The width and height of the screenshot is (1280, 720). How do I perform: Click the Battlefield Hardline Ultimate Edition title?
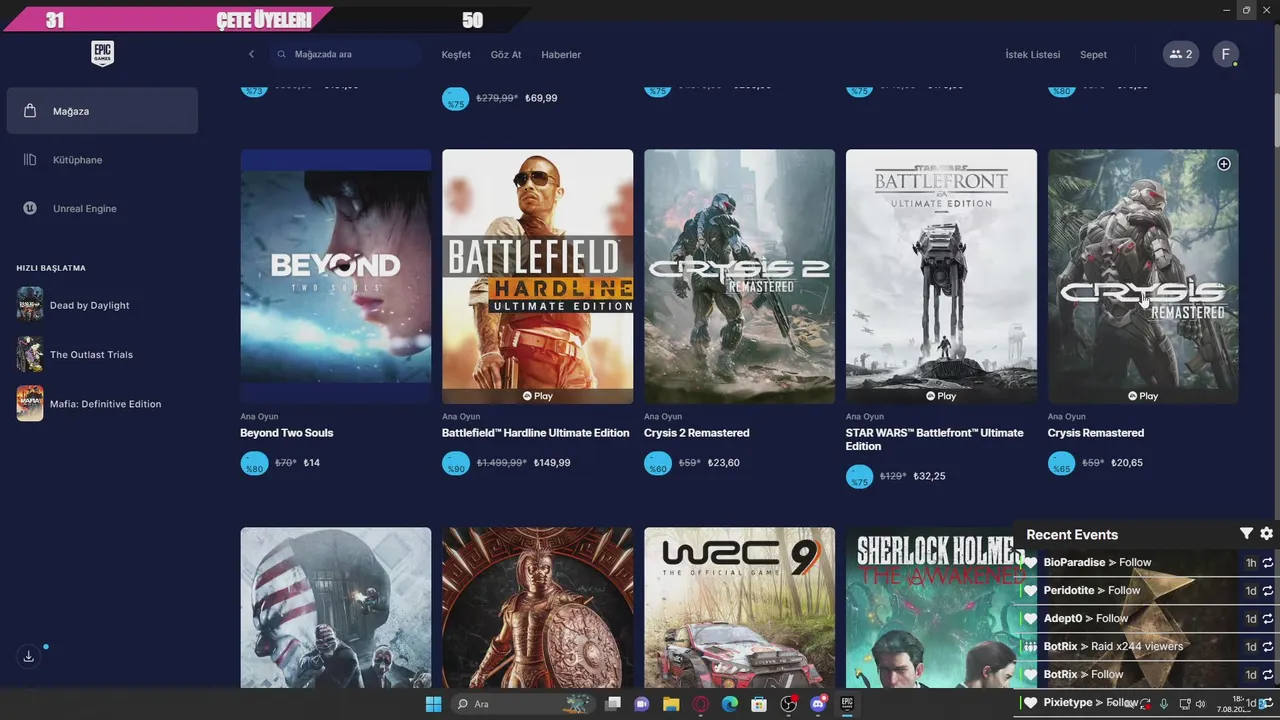point(536,433)
